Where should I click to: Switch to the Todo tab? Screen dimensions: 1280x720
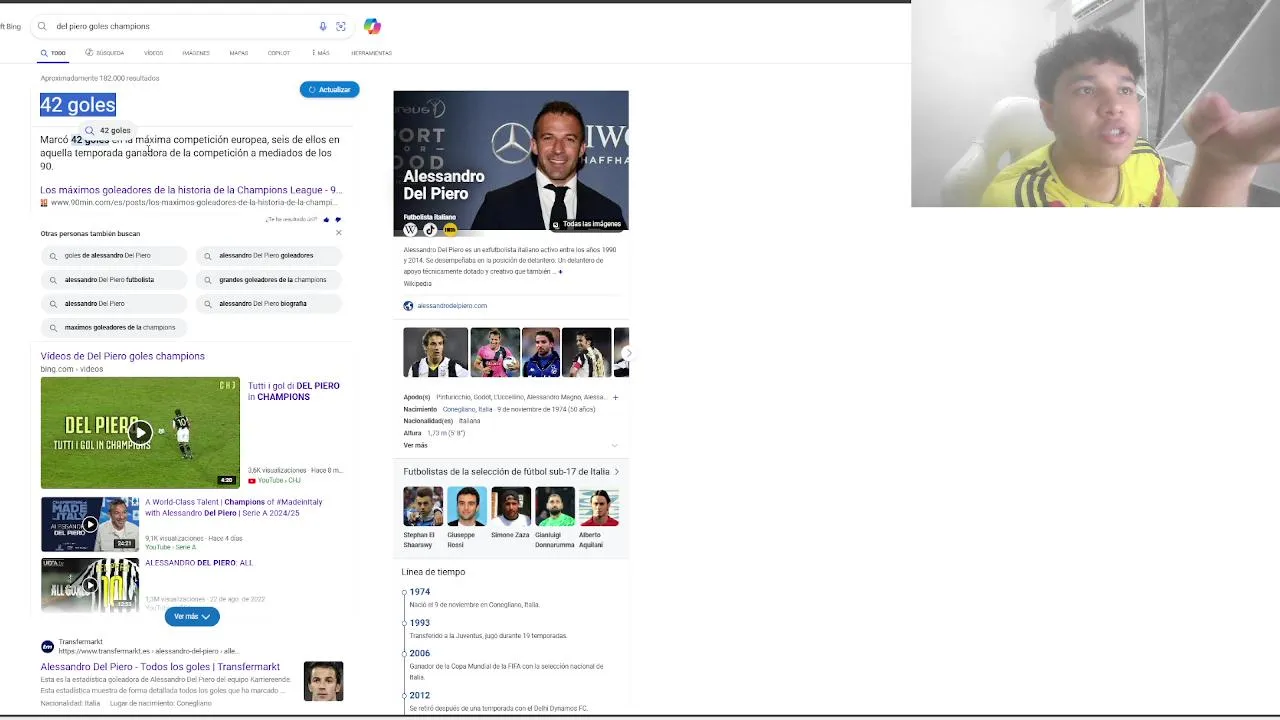pos(53,53)
